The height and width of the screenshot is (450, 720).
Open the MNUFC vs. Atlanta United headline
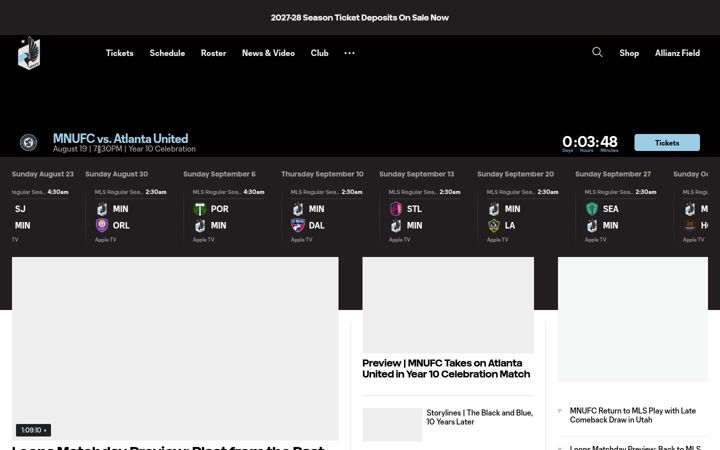coord(120,138)
